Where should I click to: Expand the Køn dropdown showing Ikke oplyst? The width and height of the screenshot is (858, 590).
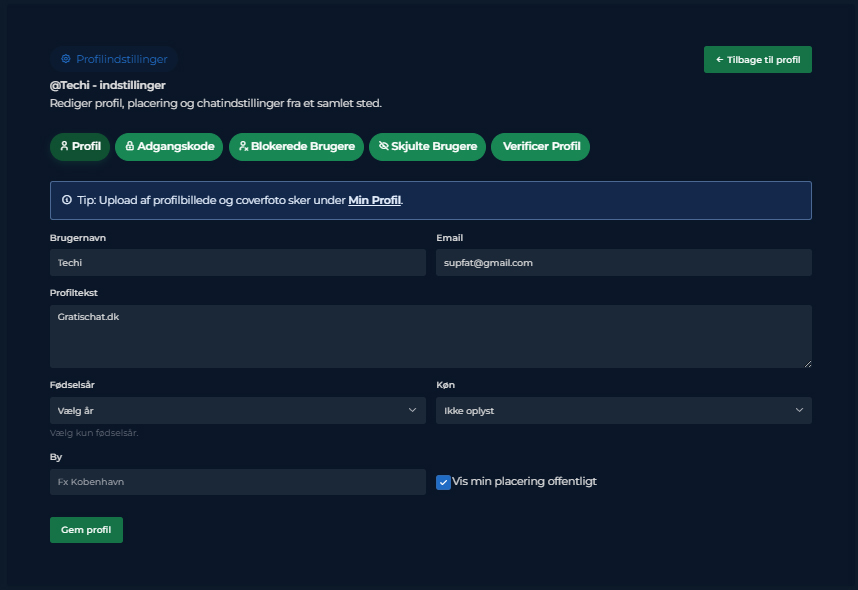click(623, 410)
